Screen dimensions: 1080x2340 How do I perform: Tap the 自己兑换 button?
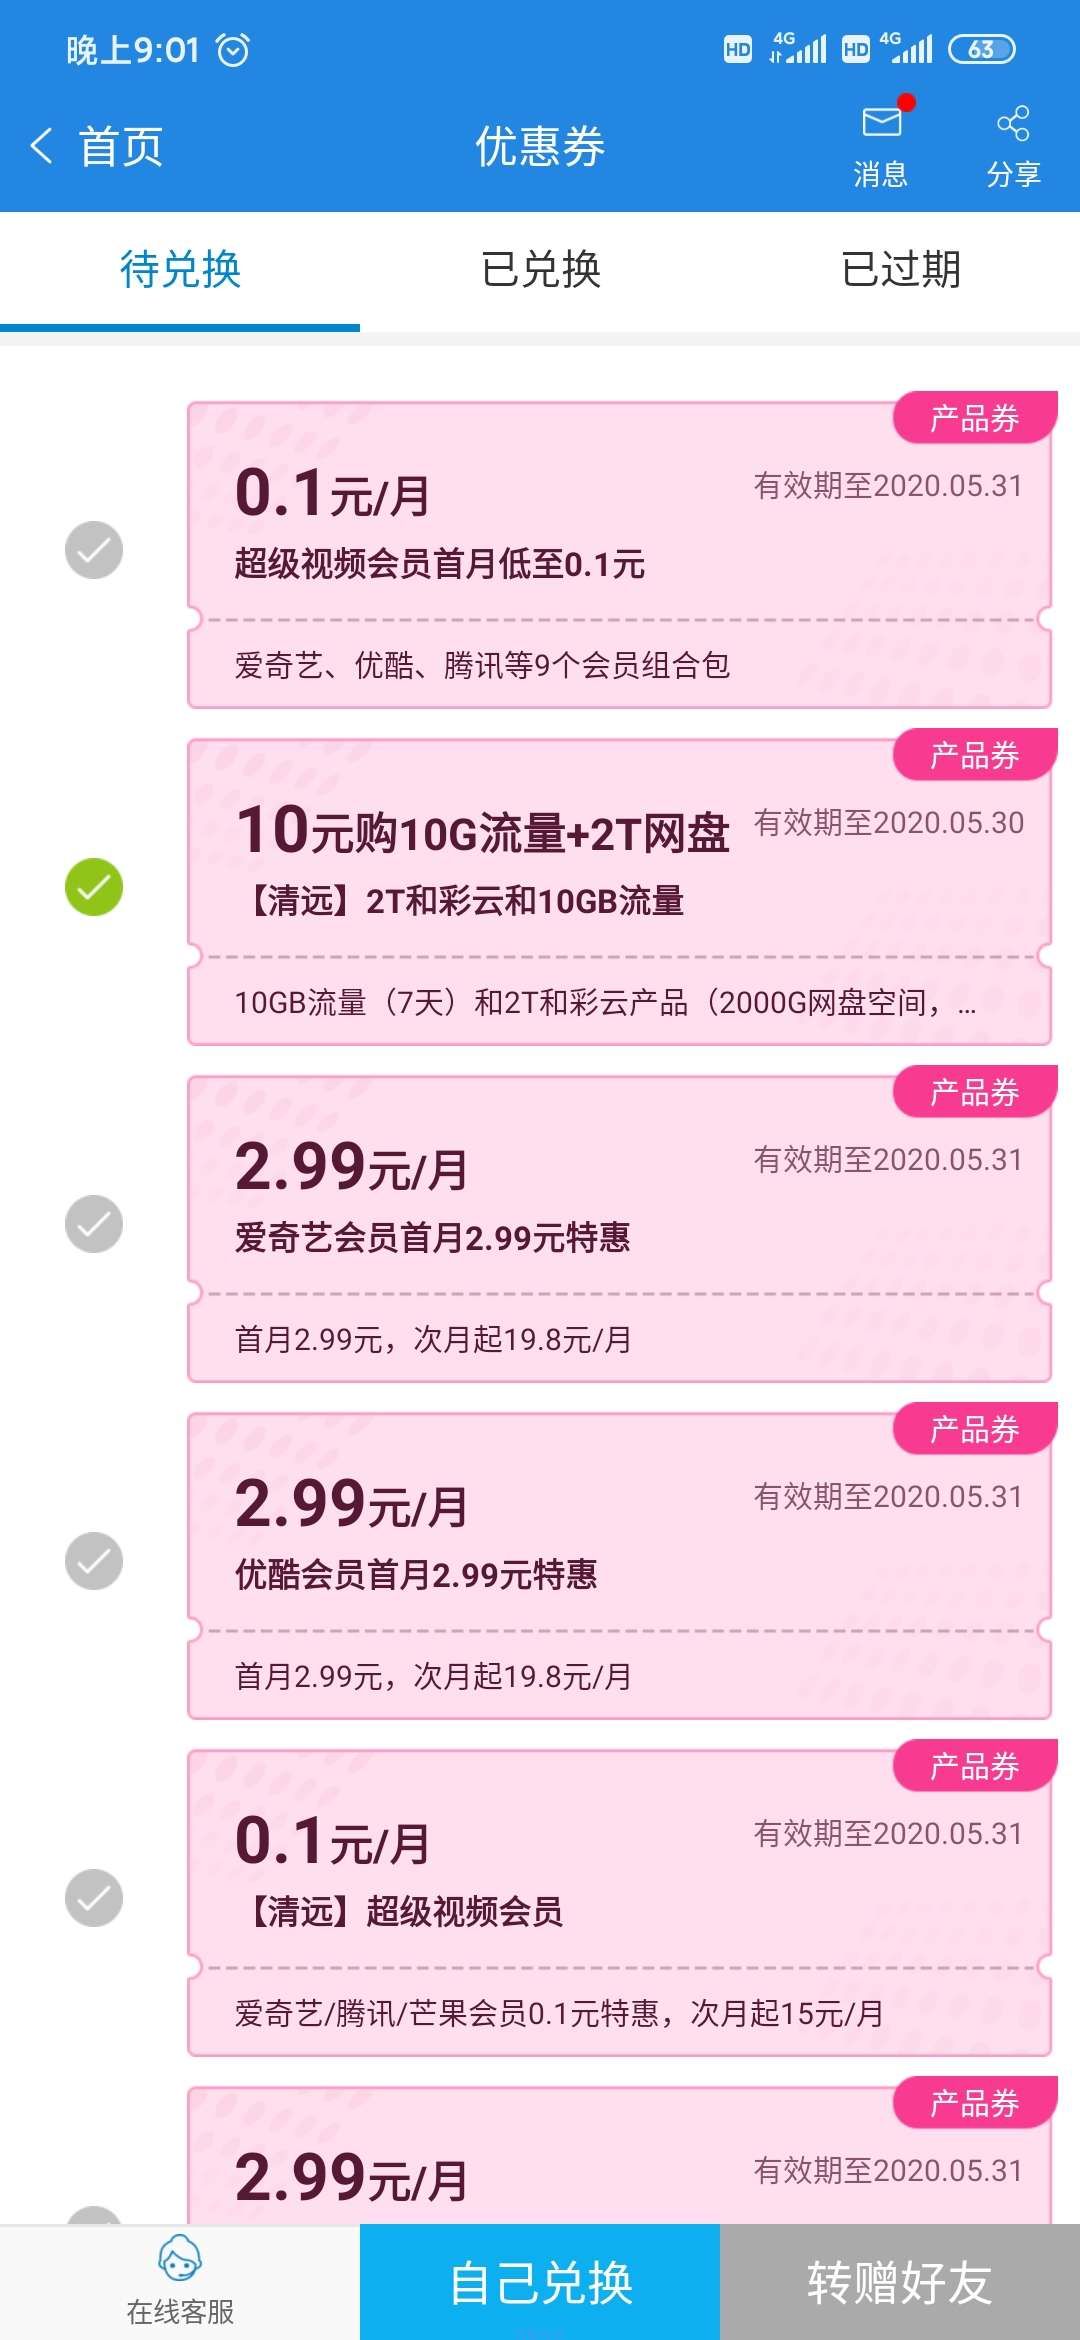[540, 2282]
